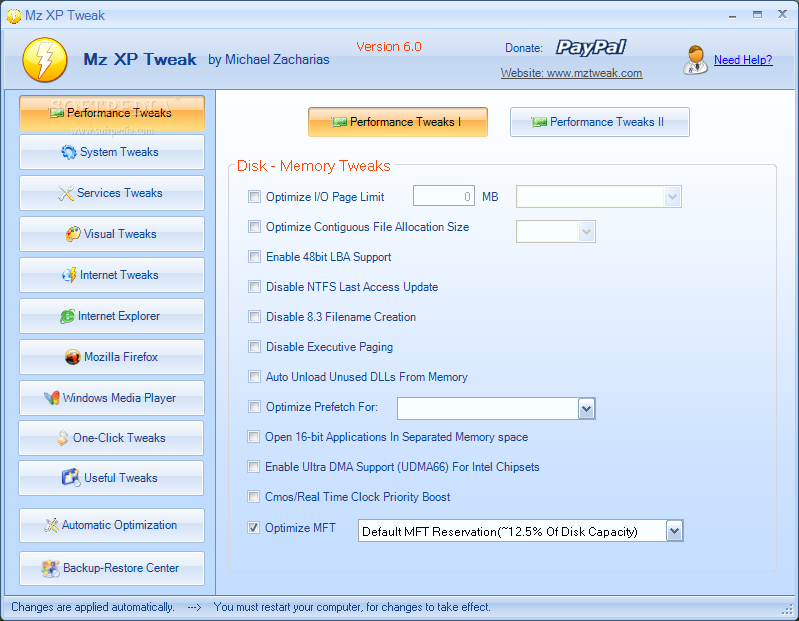
Task: Enable Optimize Prefetch For checkbox
Action: (x=254, y=407)
